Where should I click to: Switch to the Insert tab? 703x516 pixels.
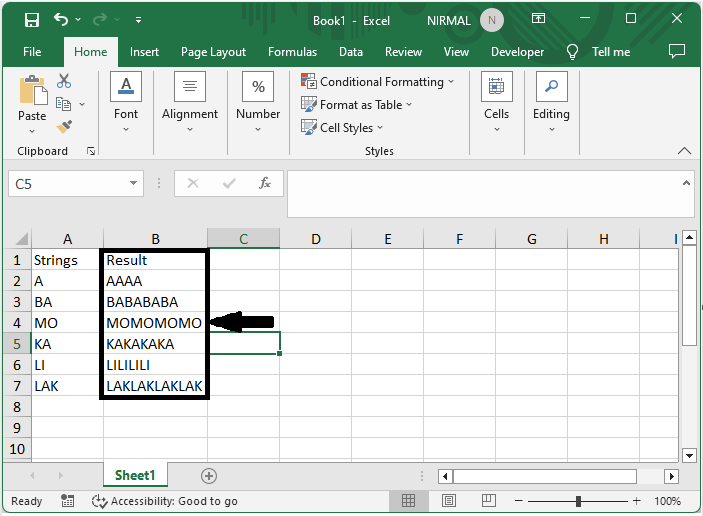[x=144, y=52]
